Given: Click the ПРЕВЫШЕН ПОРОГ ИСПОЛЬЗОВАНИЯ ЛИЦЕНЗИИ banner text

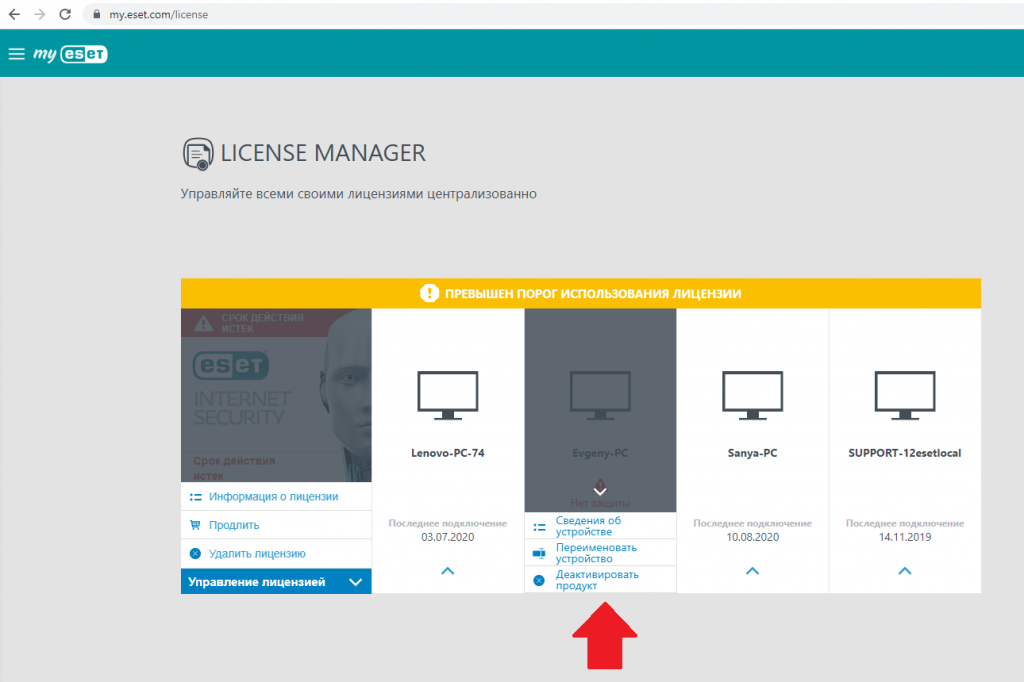Looking at the screenshot, I should tap(593, 294).
